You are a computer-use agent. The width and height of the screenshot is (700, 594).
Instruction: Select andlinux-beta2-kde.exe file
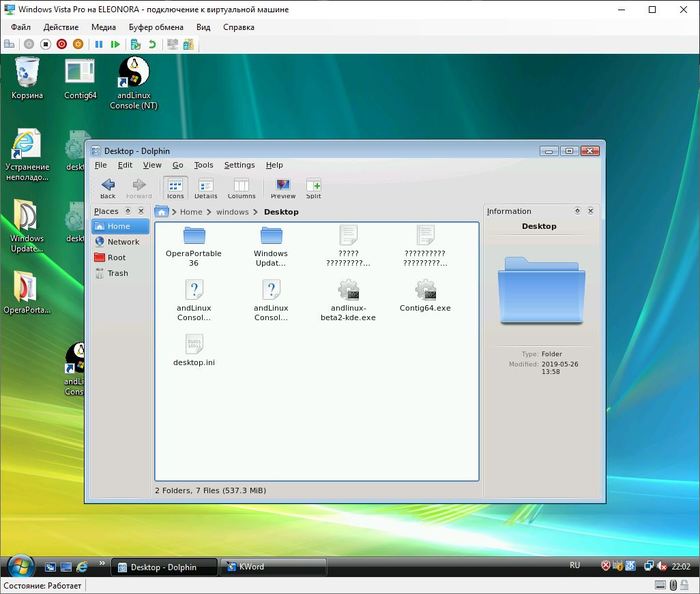[348, 301]
